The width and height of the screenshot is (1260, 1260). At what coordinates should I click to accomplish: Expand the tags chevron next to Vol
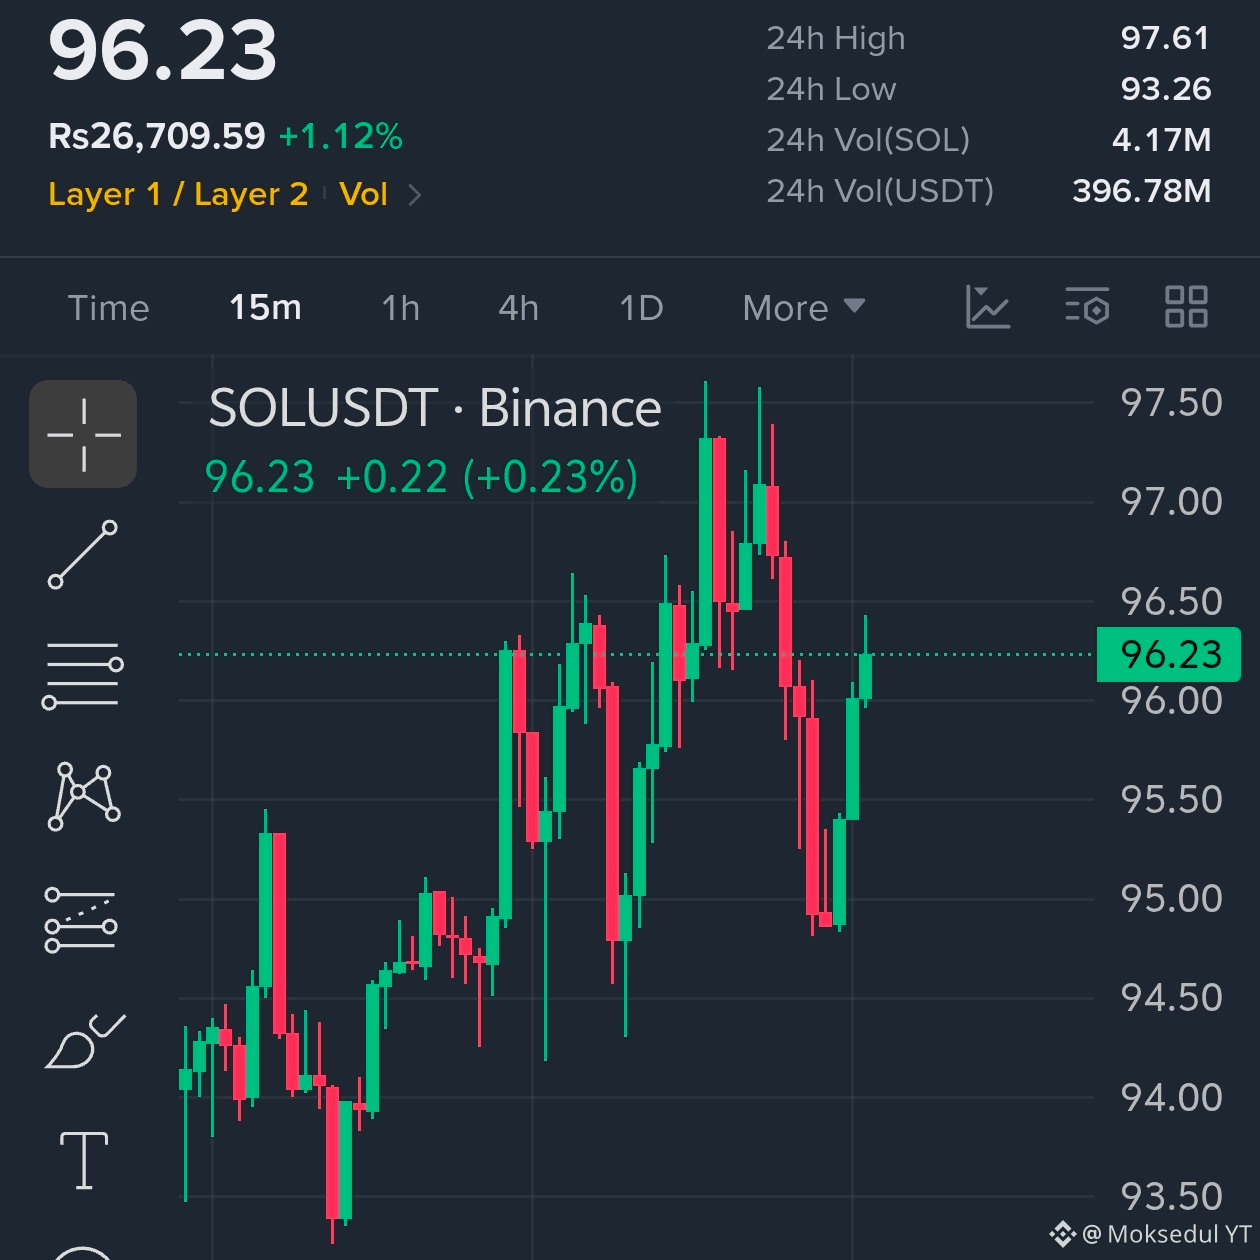(415, 195)
